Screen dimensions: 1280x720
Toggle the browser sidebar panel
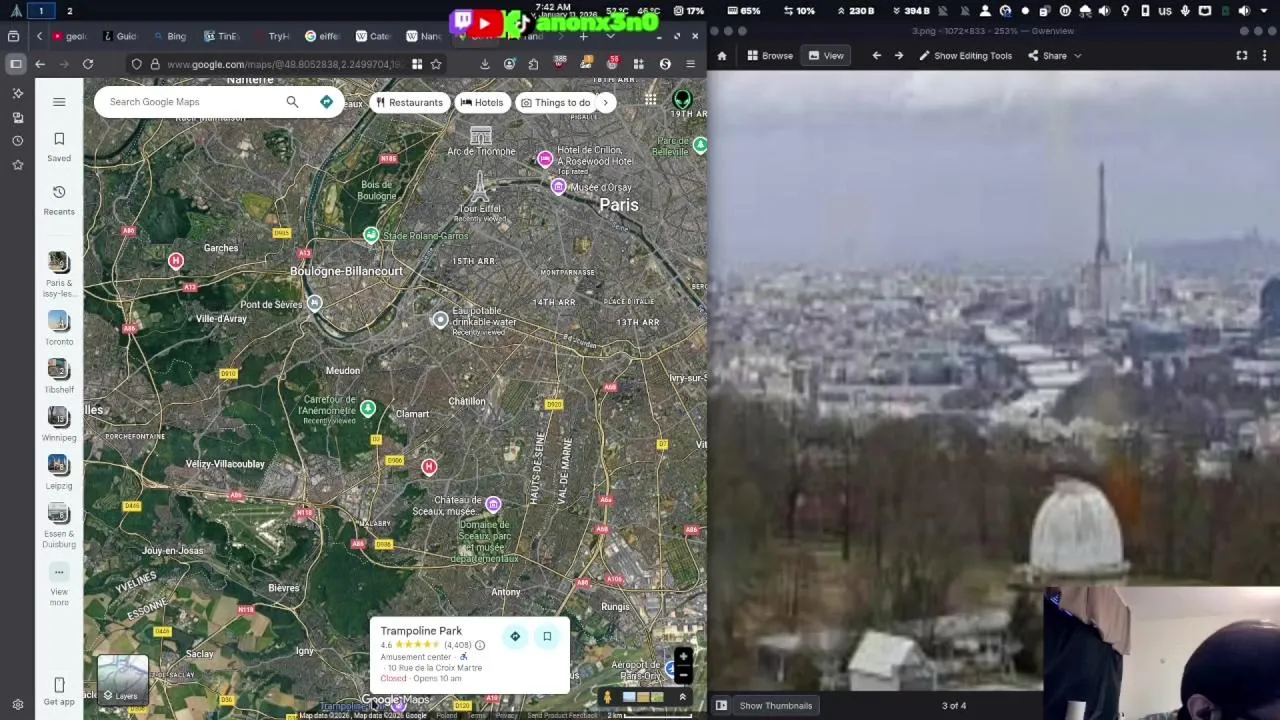pyautogui.click(x=16, y=64)
